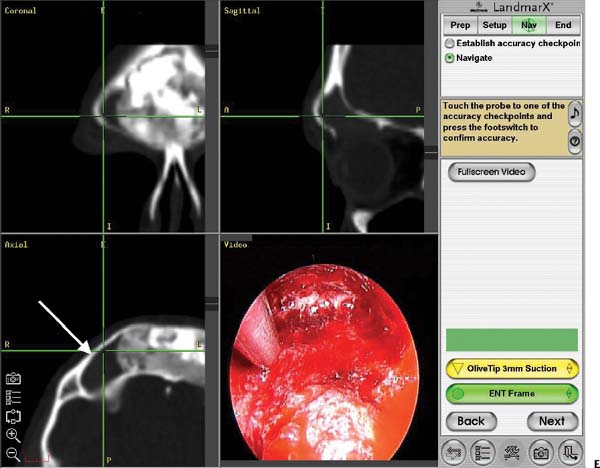
Task: Open the OliveTip 3mm Suction instrument selector
Action: 511,368
